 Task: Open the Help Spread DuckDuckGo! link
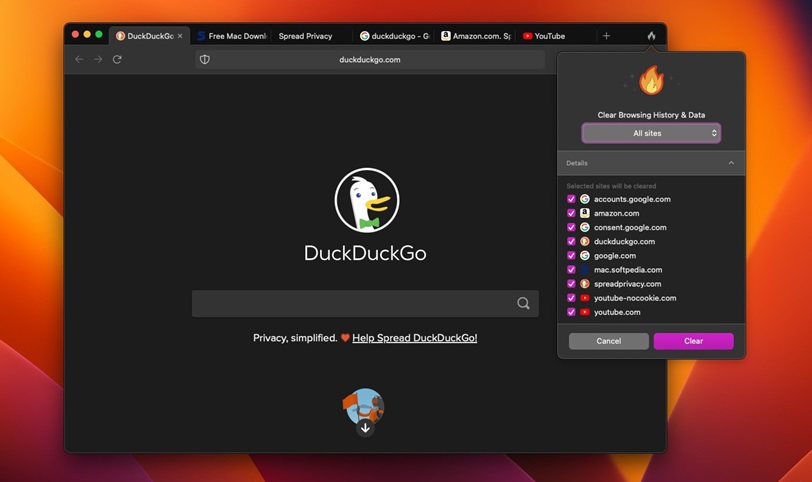[415, 338]
